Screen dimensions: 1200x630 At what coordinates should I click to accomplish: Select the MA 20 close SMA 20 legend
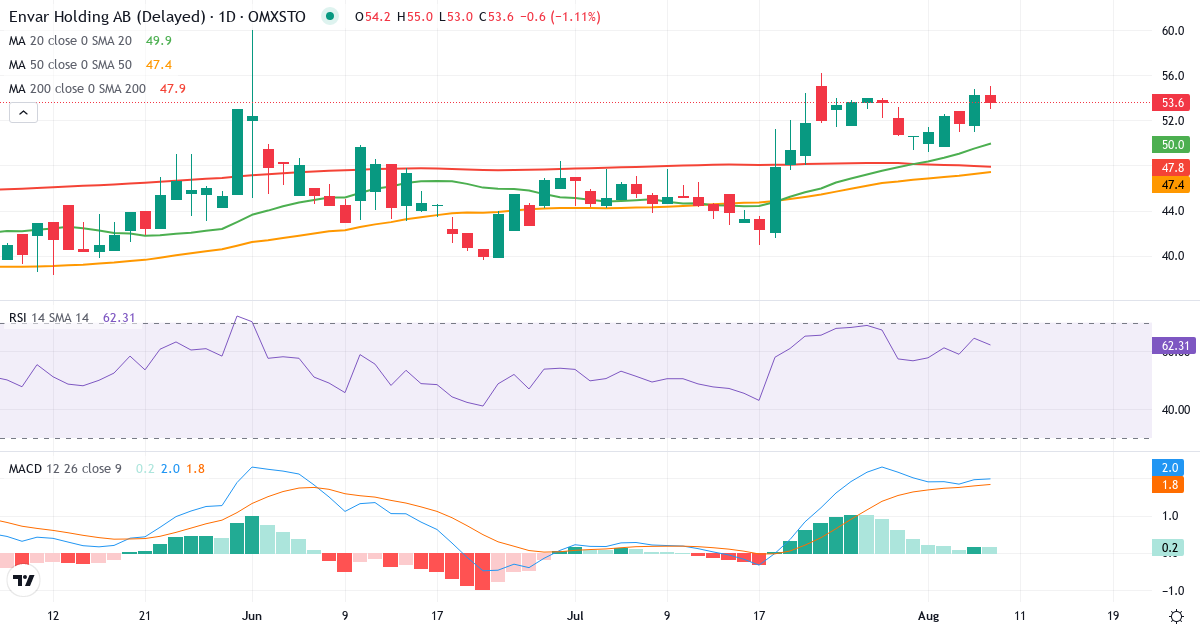[x=70, y=41]
